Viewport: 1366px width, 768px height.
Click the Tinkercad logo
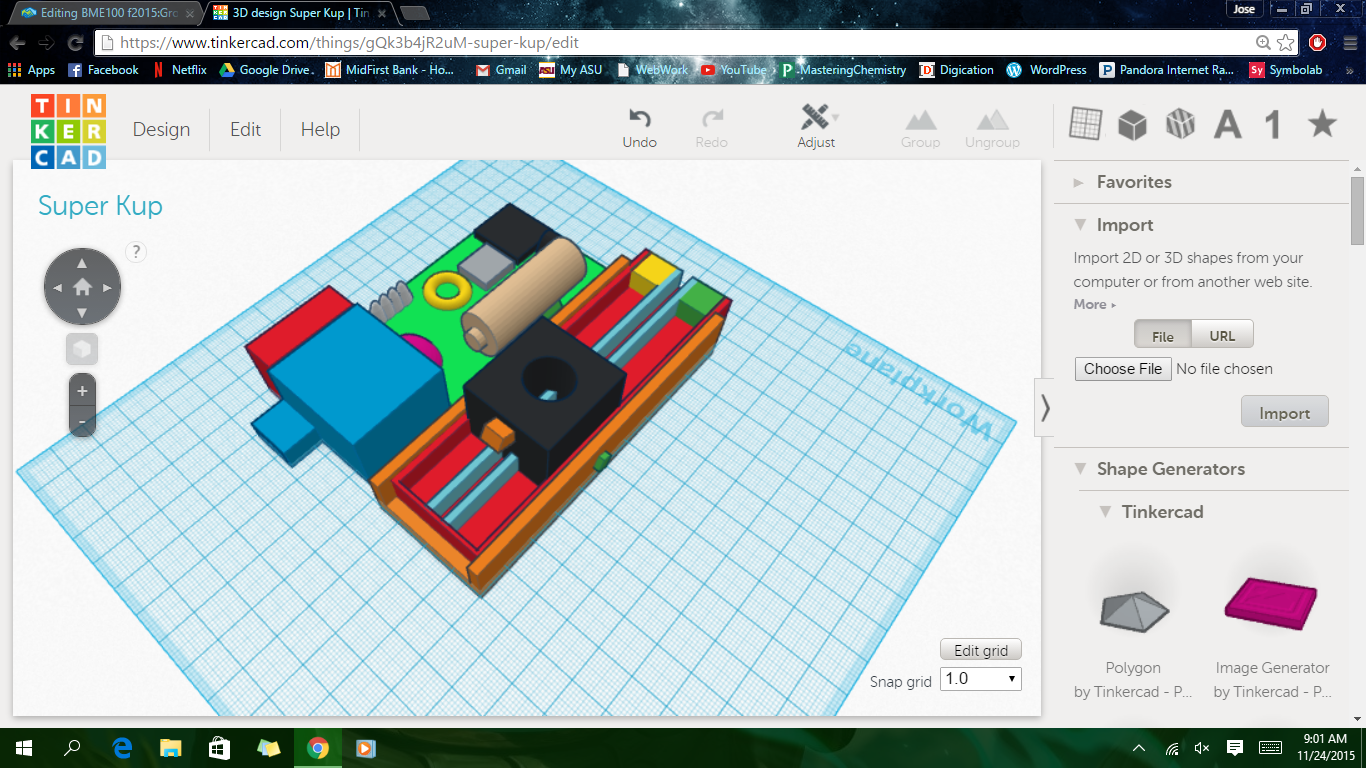point(68,131)
